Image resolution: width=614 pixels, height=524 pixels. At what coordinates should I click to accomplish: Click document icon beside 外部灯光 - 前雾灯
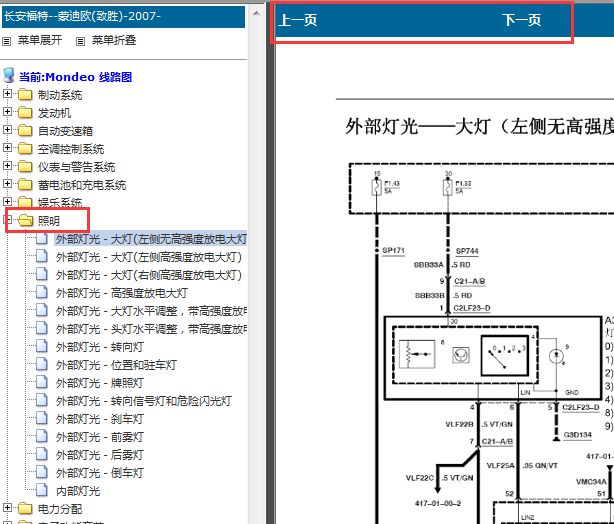pos(42,436)
